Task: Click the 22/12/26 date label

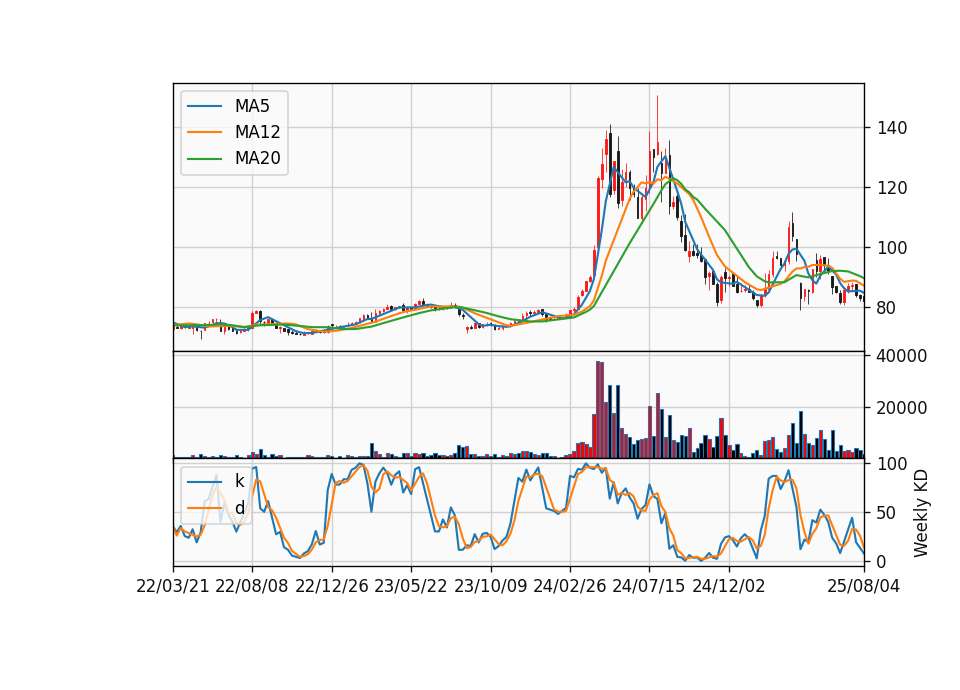Action: click(332, 586)
